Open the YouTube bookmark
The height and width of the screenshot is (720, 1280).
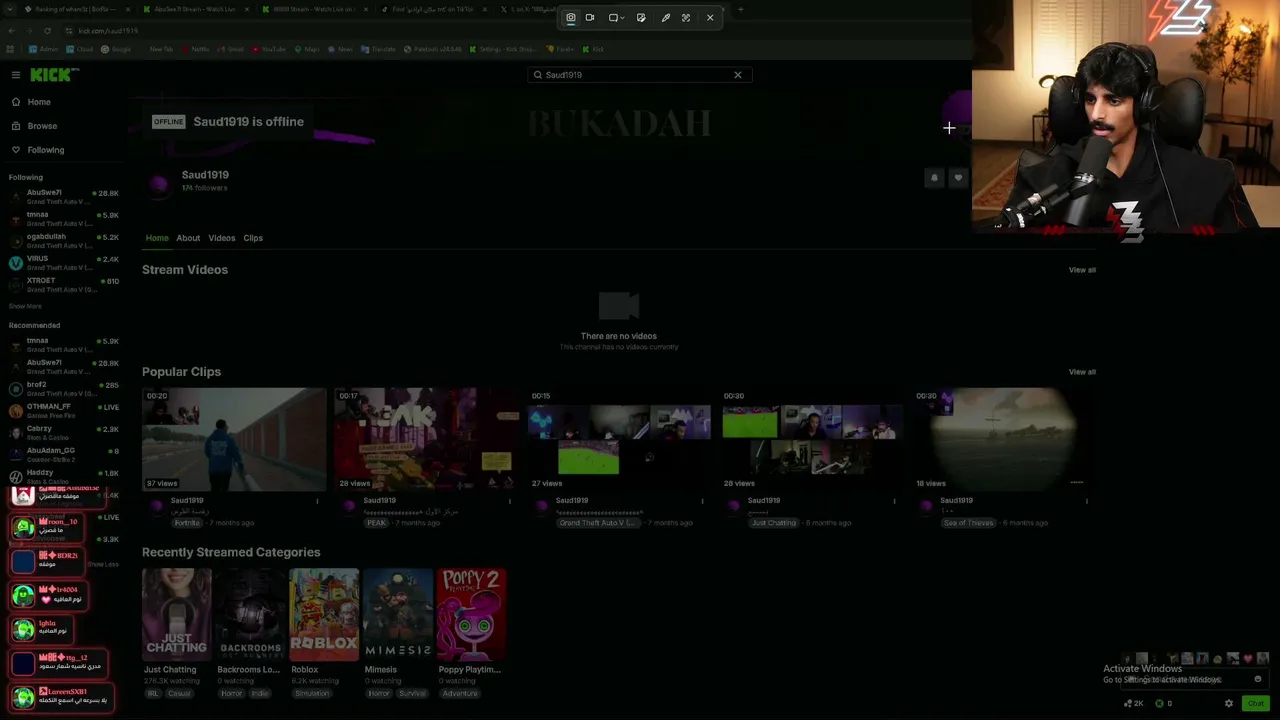(x=270, y=49)
